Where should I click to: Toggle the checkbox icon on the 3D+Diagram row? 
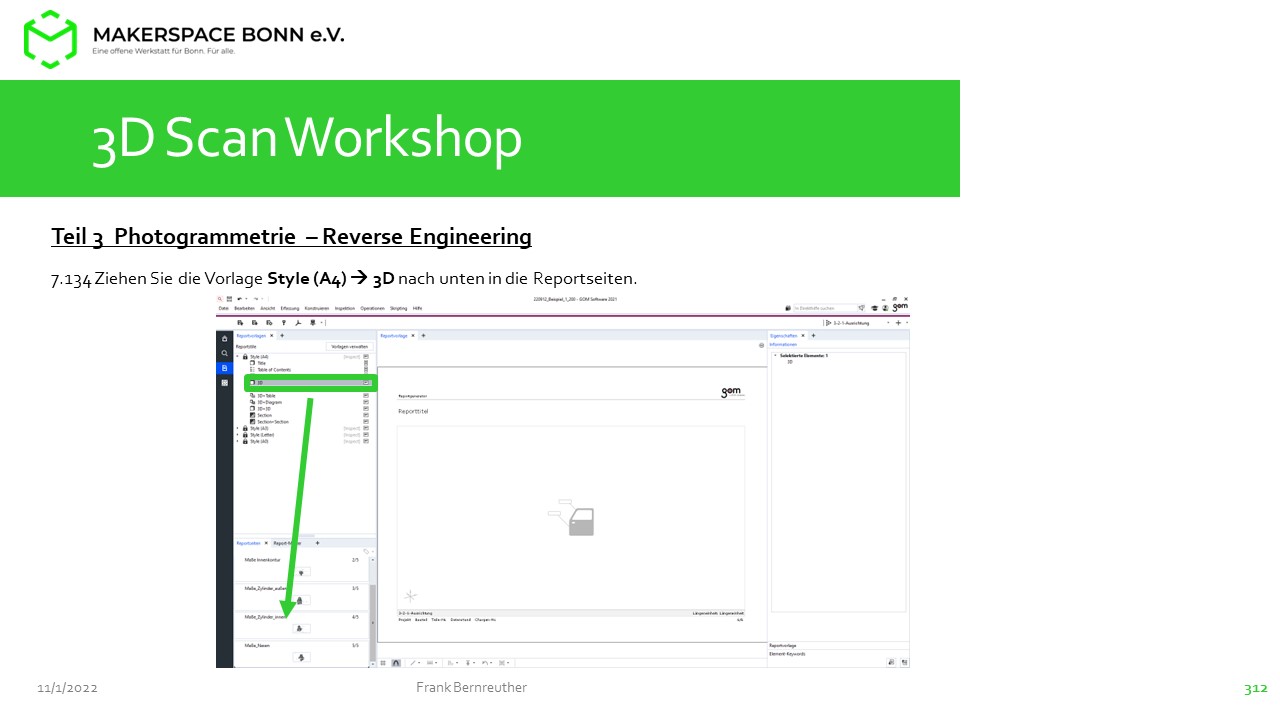[x=366, y=402]
